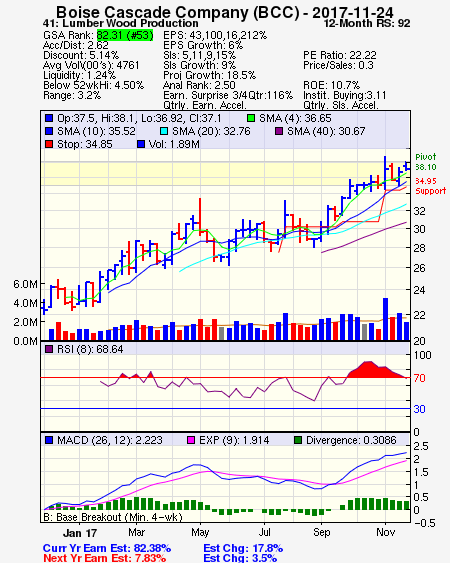Click the 6.0M volume axis label
The height and width of the screenshot is (563, 450).
click(25, 284)
